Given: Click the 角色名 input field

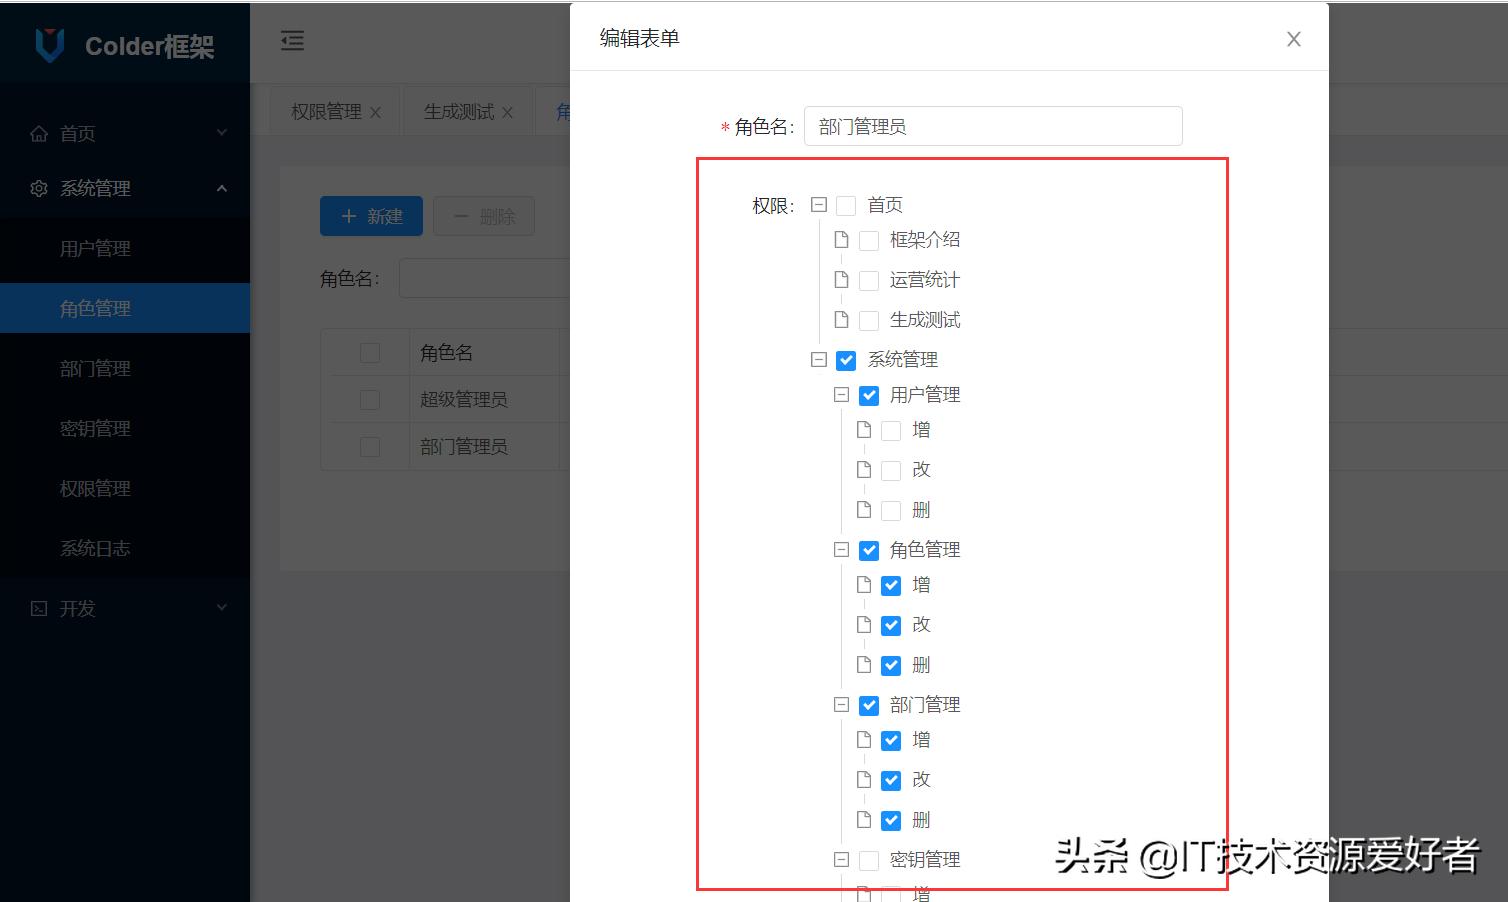Looking at the screenshot, I should click(993, 125).
